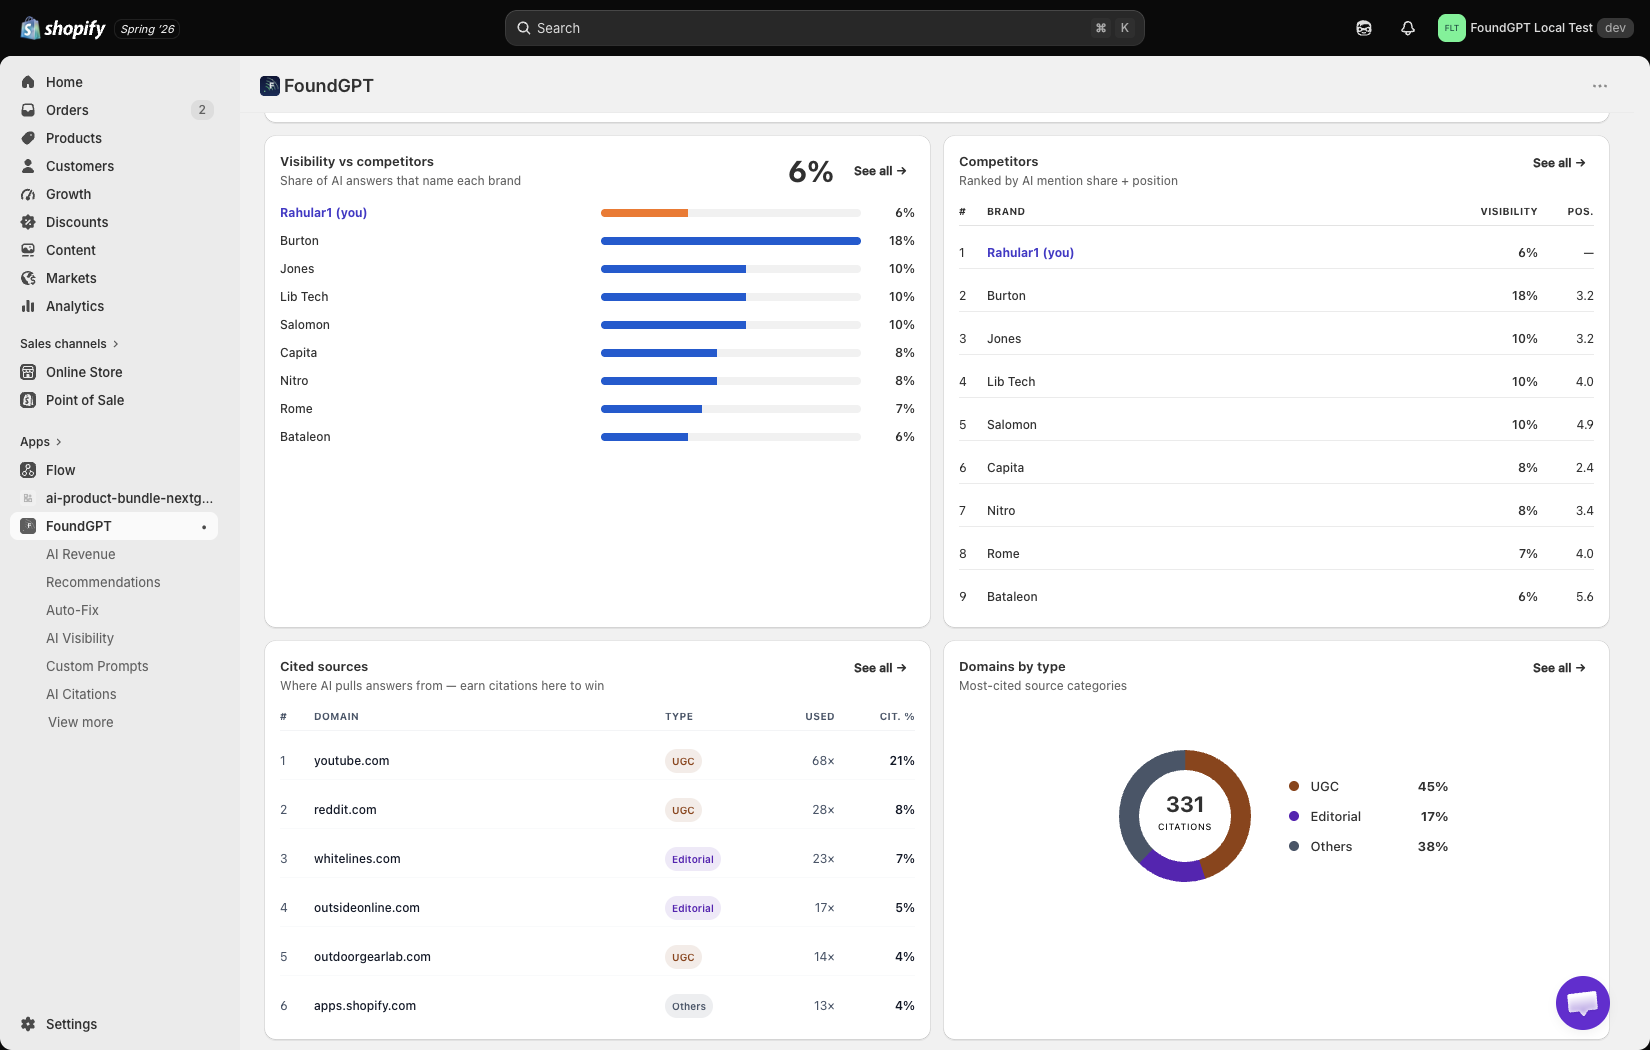
Task: Click the Content icon in sidebar
Action: (x=28, y=250)
